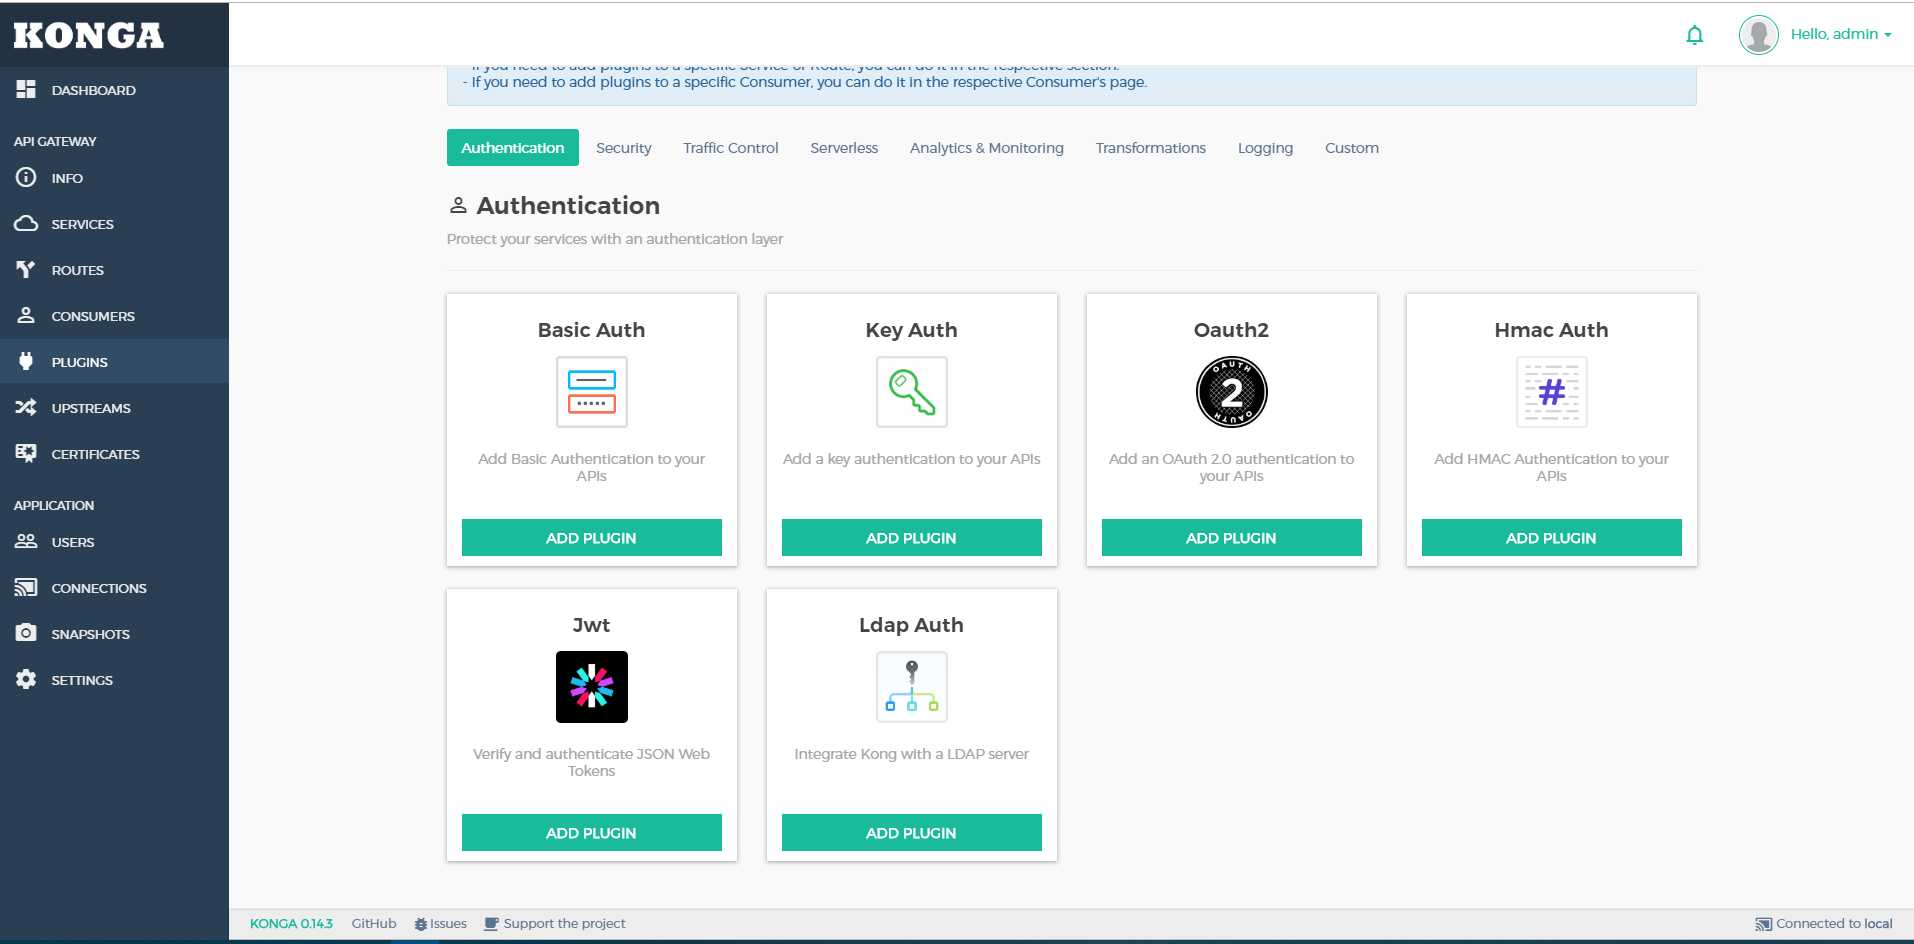Open the GitHub footer link

pos(374,924)
